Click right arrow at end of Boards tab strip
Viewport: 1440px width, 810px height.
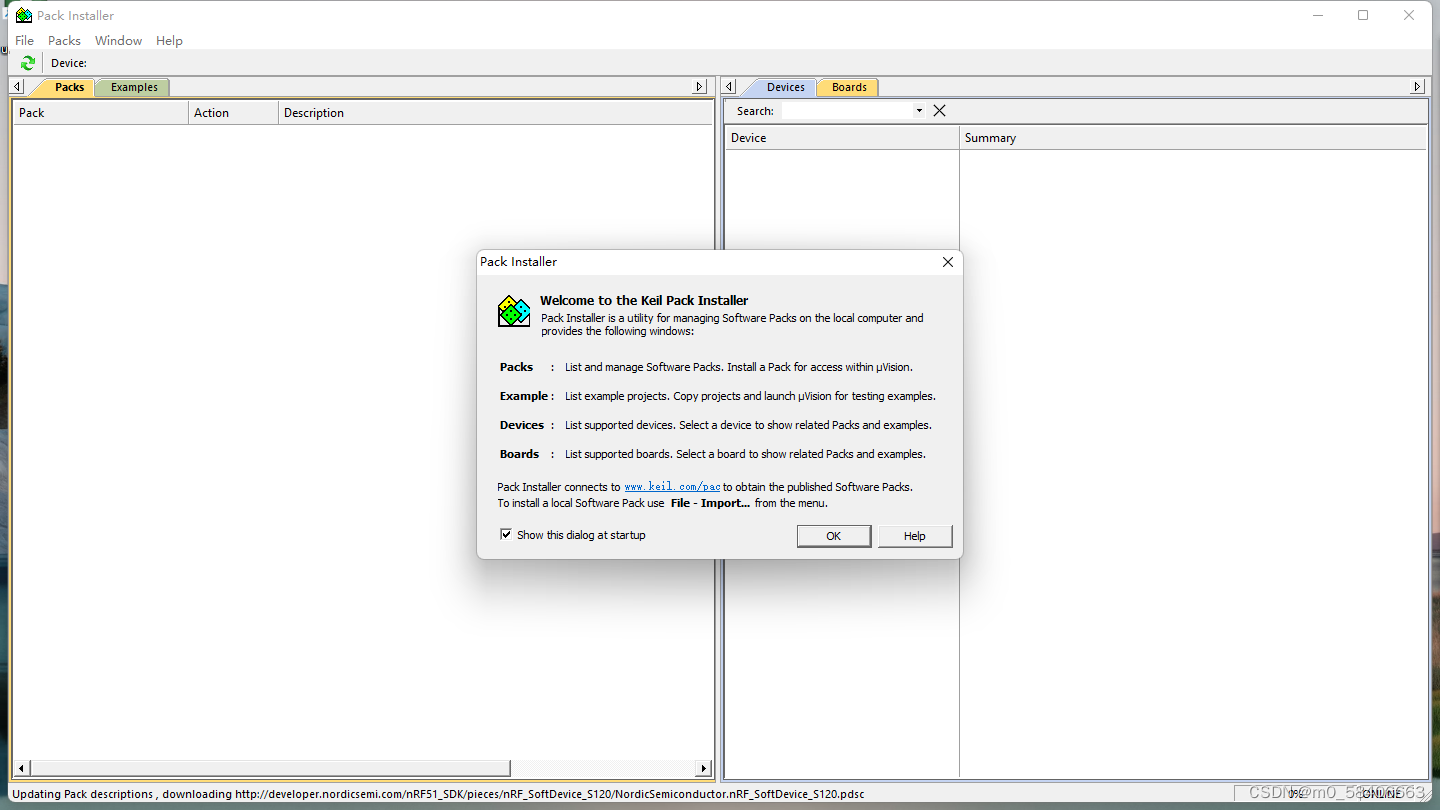(x=1417, y=87)
